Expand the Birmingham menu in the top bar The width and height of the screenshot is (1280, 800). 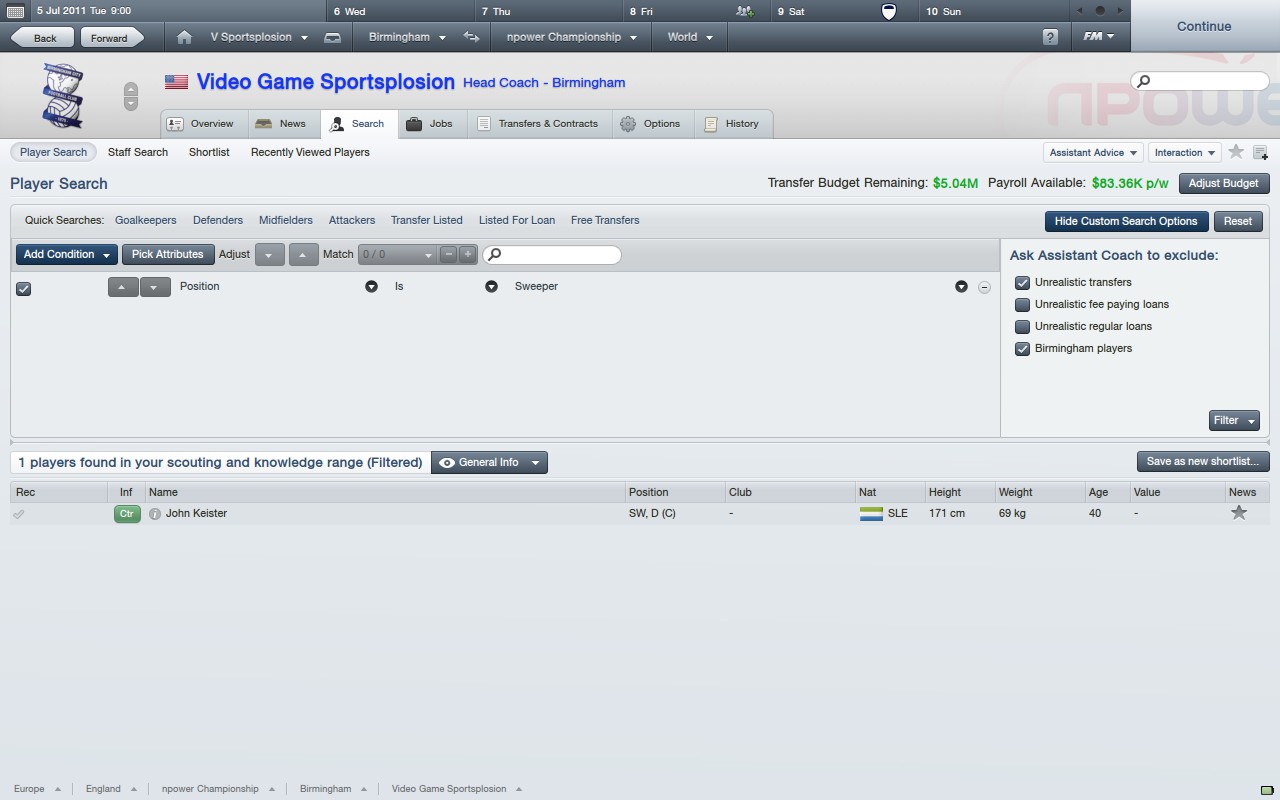click(407, 37)
